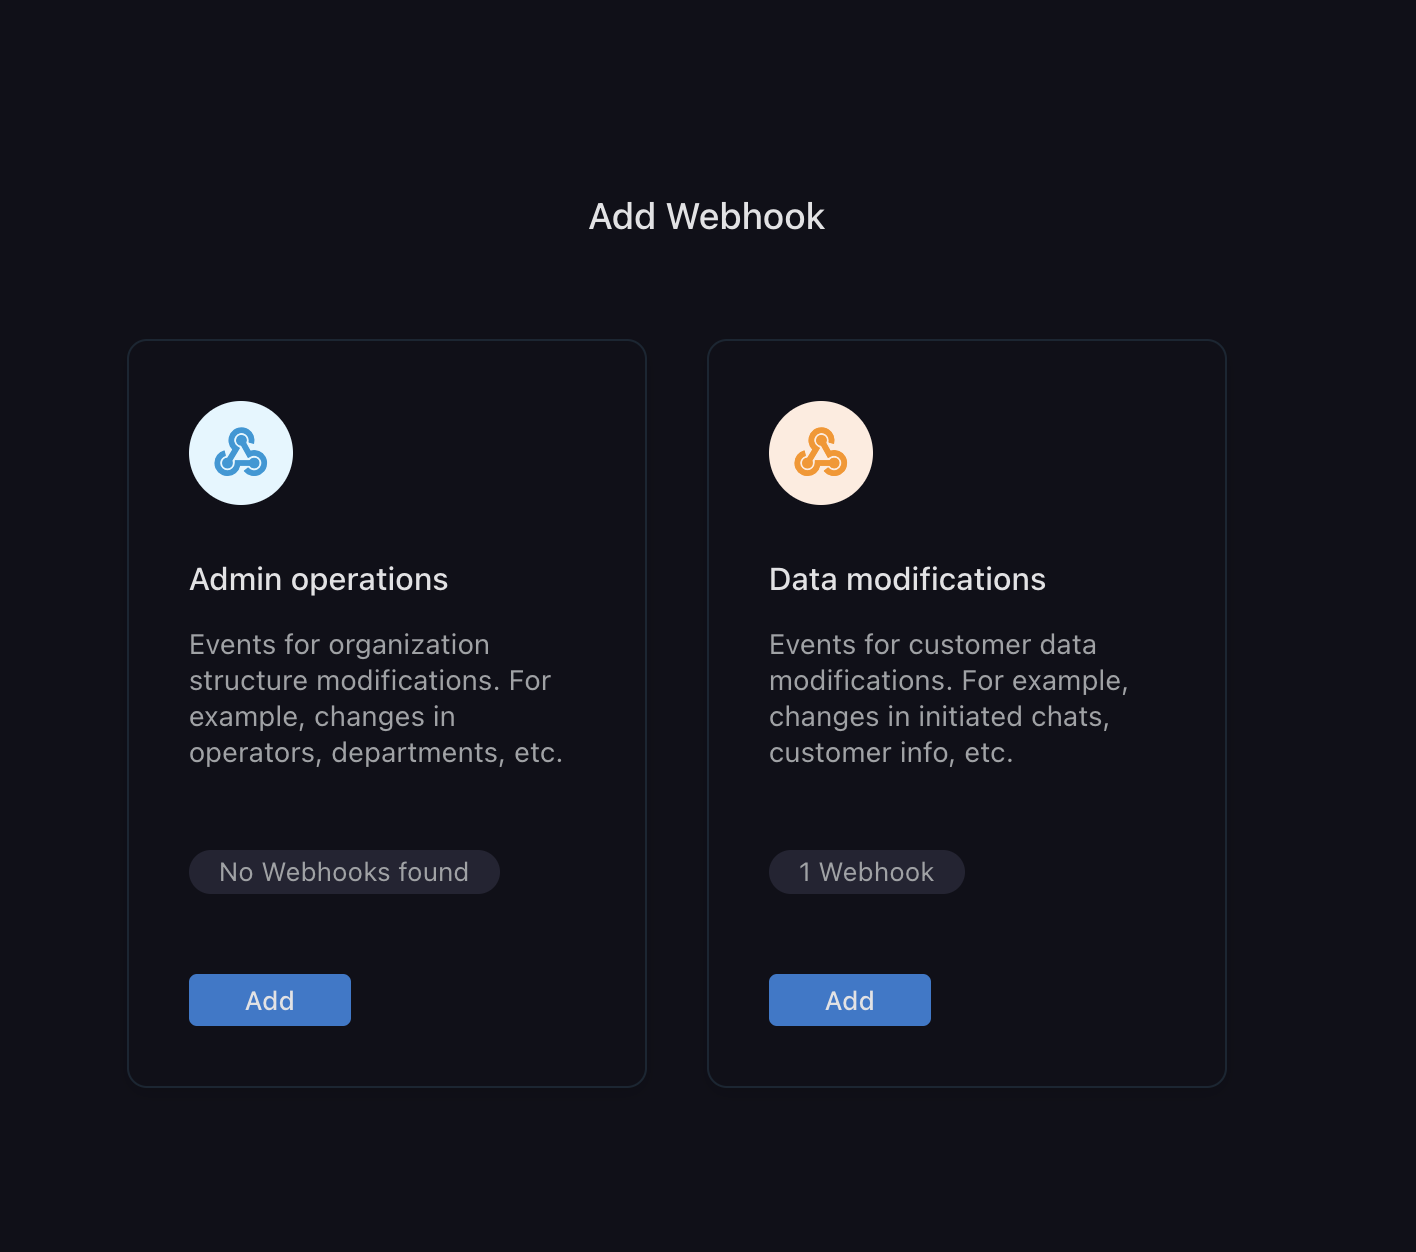Click the "Add Webhook" page heading
This screenshot has height=1252, width=1416.
707,217
